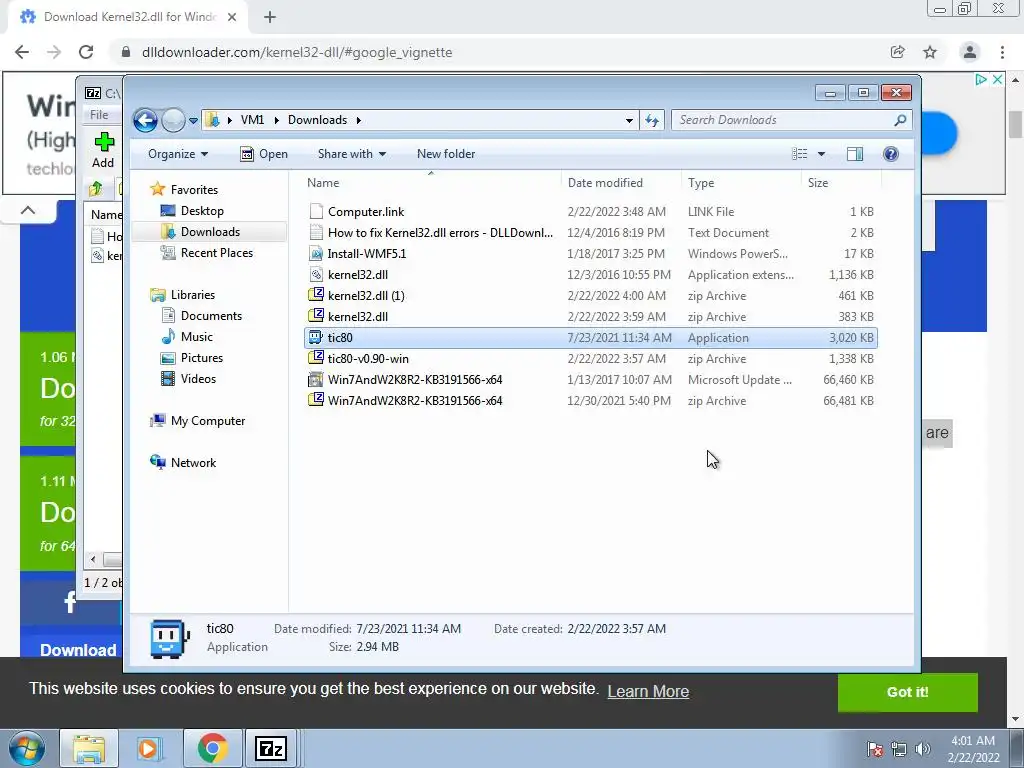Click the media player taskbar icon
The width and height of the screenshot is (1024, 768).
pyautogui.click(x=150, y=748)
